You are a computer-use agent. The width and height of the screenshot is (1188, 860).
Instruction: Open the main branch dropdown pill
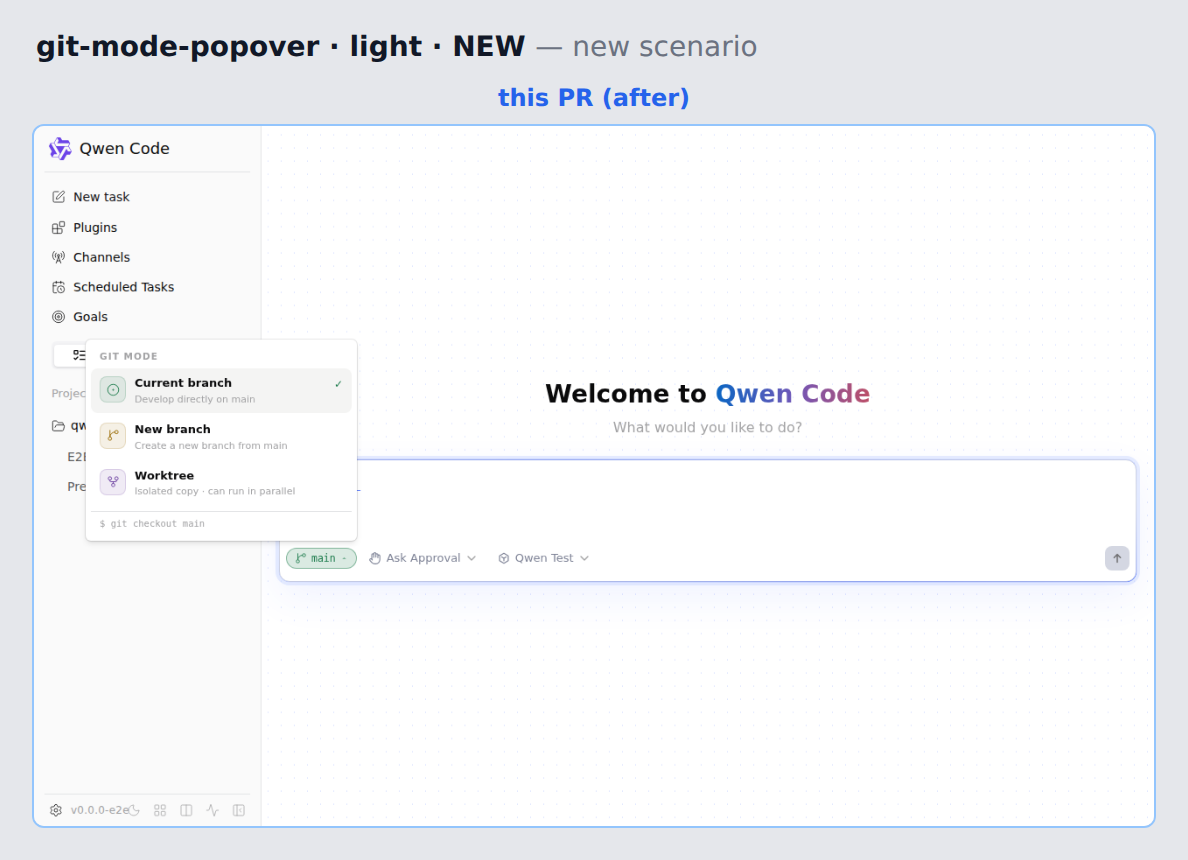(x=321, y=558)
